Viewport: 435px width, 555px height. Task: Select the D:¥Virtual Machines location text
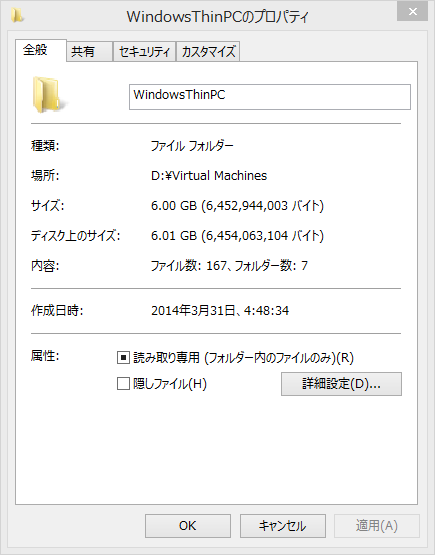pyautogui.click(x=209, y=176)
